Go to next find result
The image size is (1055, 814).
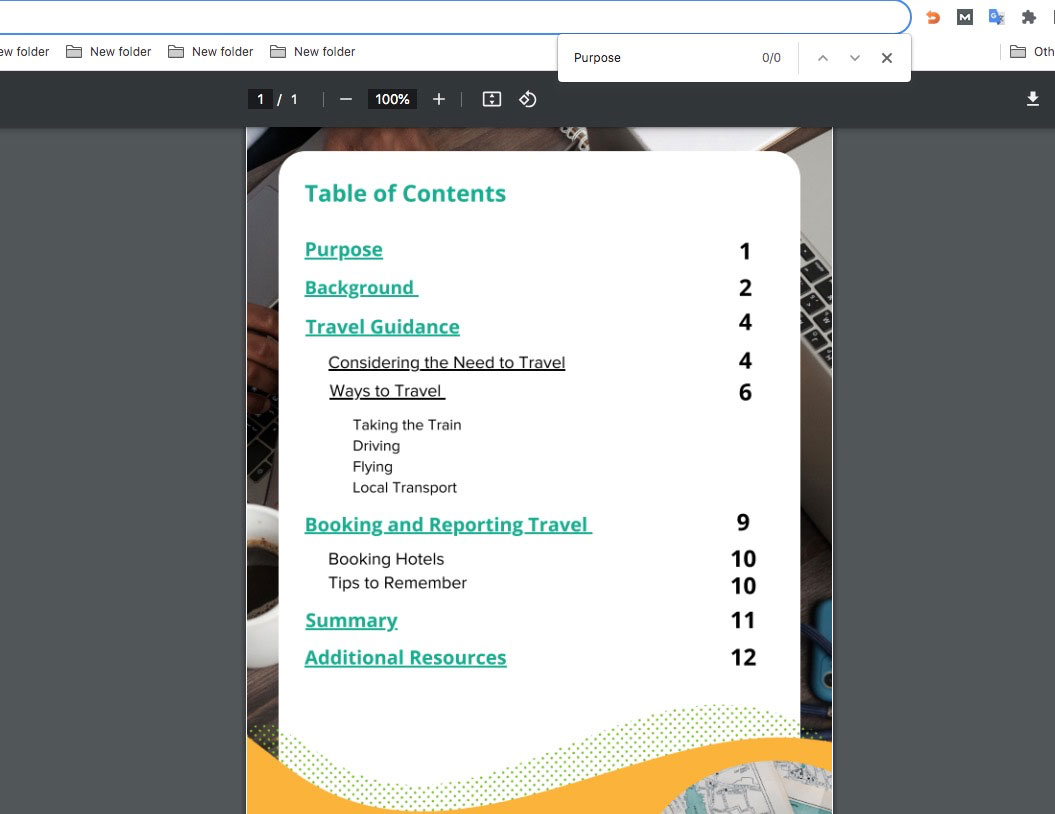coord(854,58)
